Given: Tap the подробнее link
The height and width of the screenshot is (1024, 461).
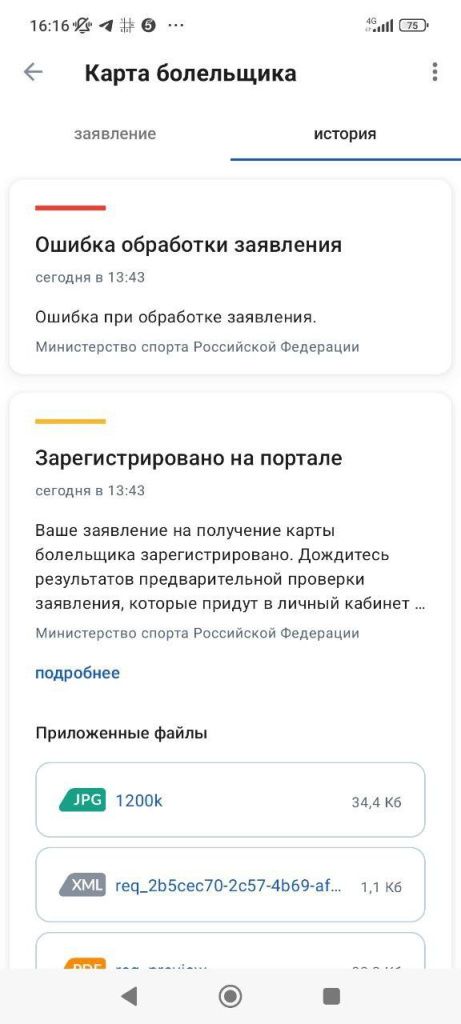Looking at the screenshot, I should click(77, 673).
